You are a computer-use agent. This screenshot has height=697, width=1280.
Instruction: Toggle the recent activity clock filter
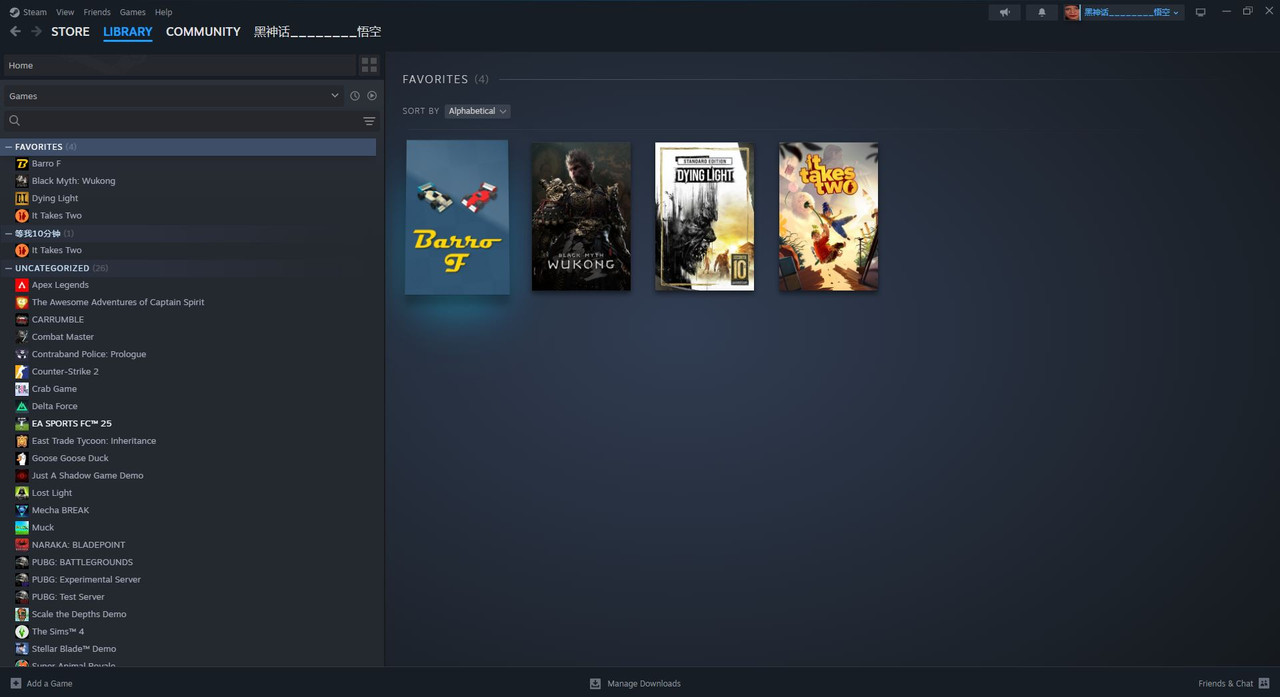pos(354,96)
